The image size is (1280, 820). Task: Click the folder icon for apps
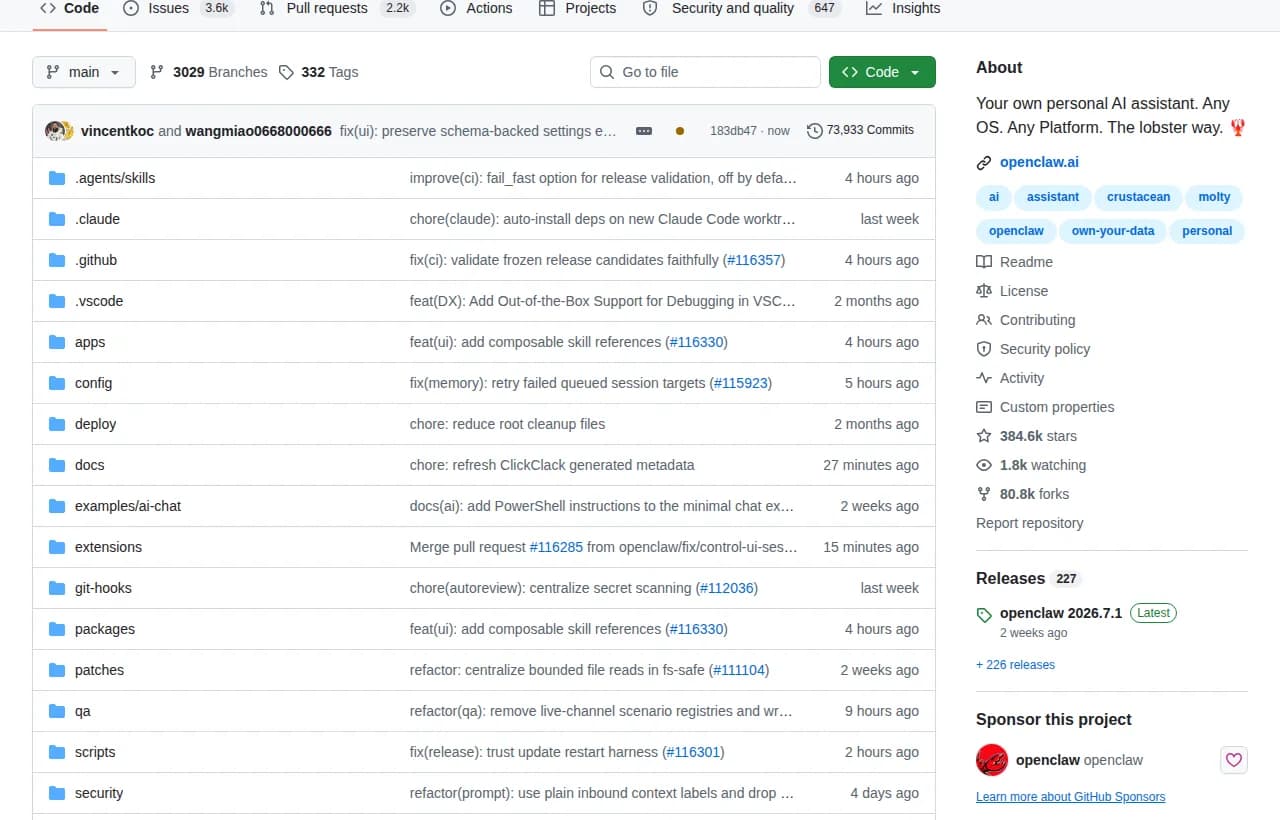click(57, 342)
